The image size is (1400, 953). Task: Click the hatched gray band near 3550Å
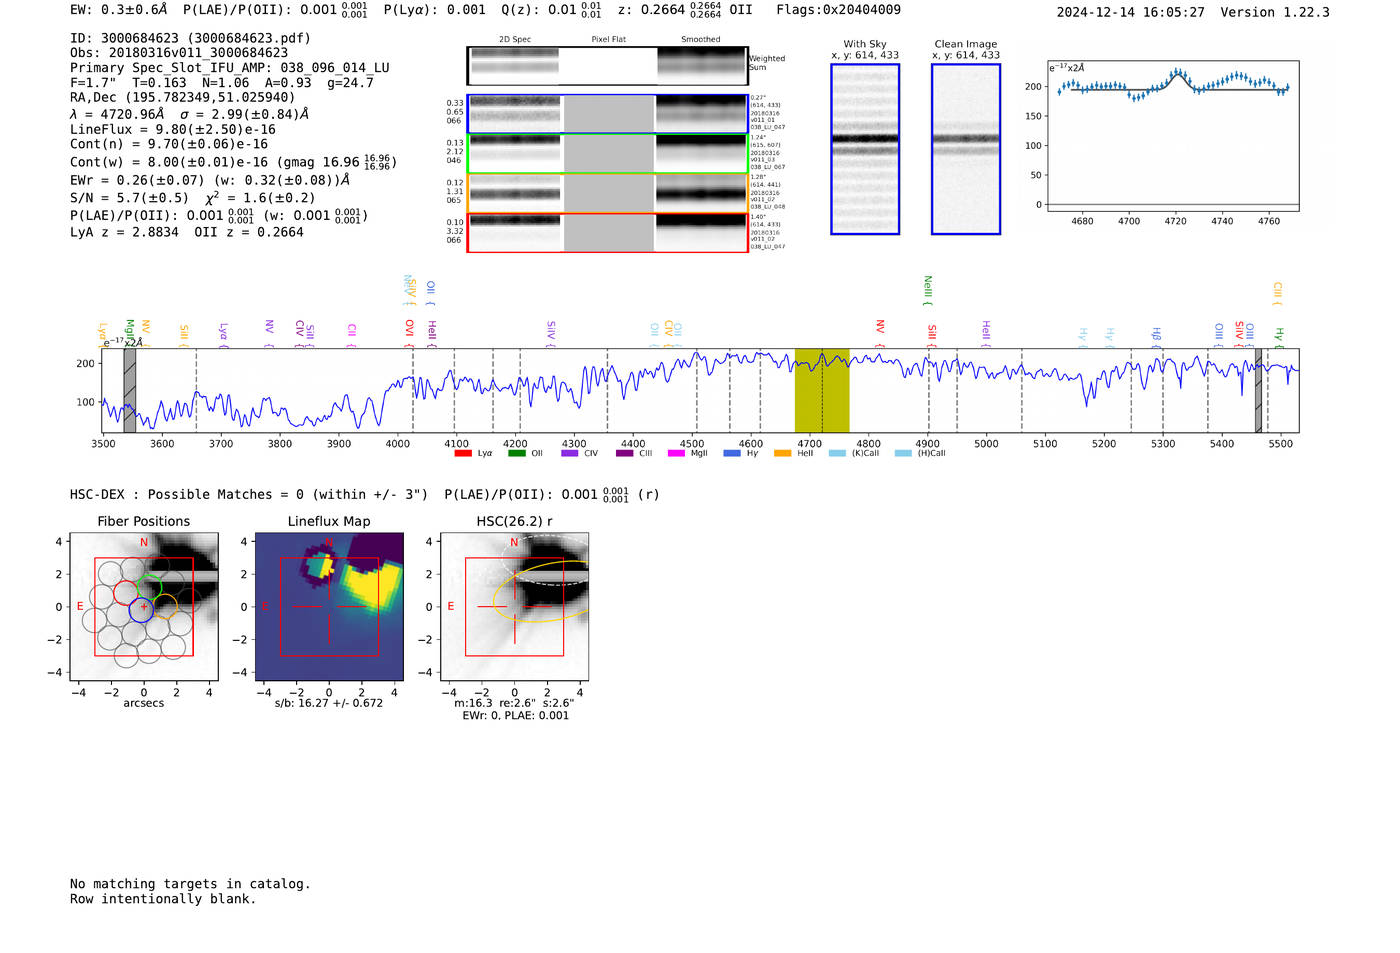point(129,391)
